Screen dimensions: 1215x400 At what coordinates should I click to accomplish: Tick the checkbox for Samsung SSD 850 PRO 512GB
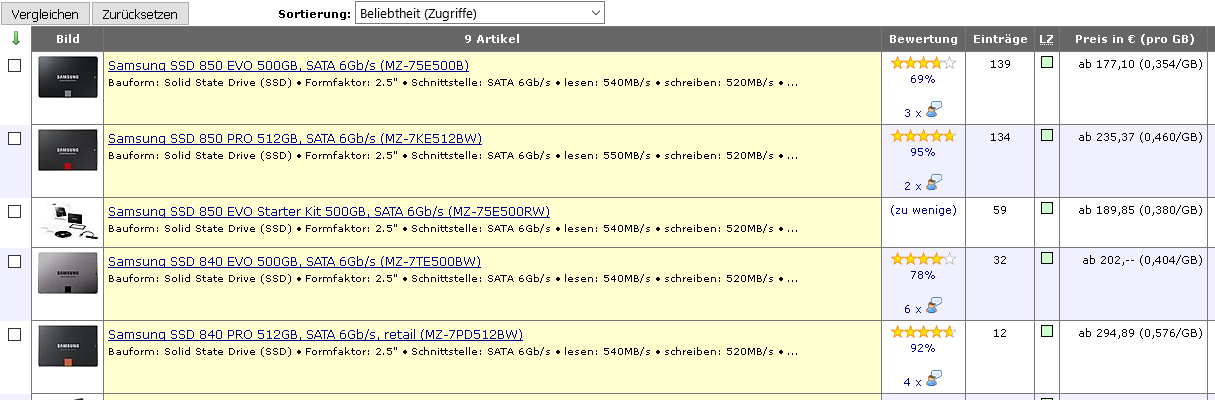14,138
